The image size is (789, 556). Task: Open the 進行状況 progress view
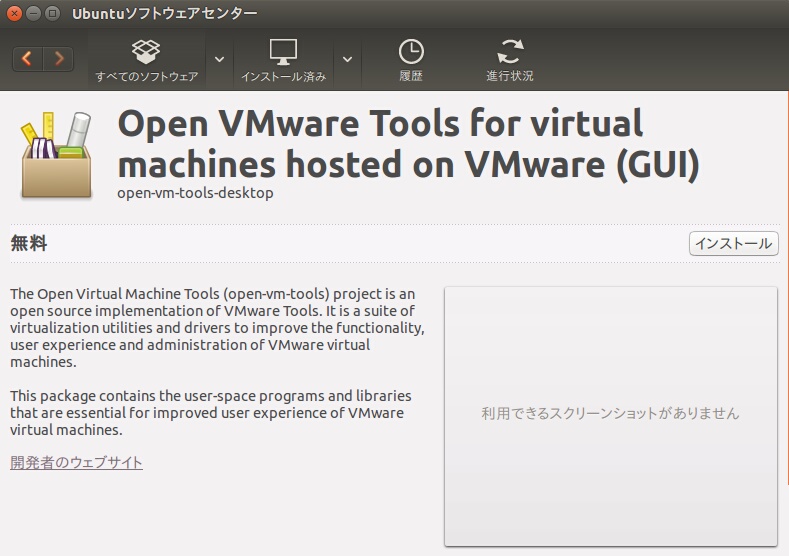[x=510, y=60]
